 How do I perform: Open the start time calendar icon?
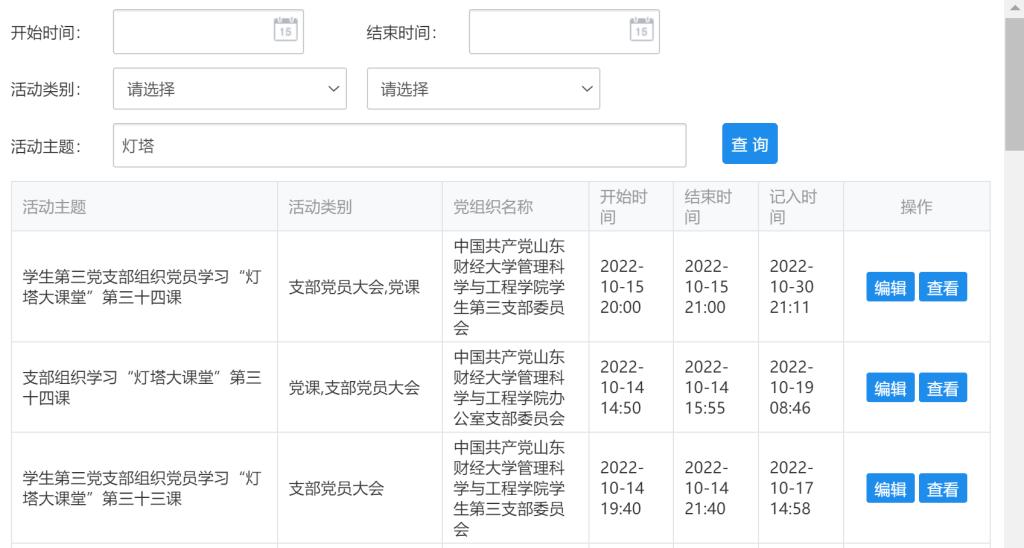(x=286, y=31)
